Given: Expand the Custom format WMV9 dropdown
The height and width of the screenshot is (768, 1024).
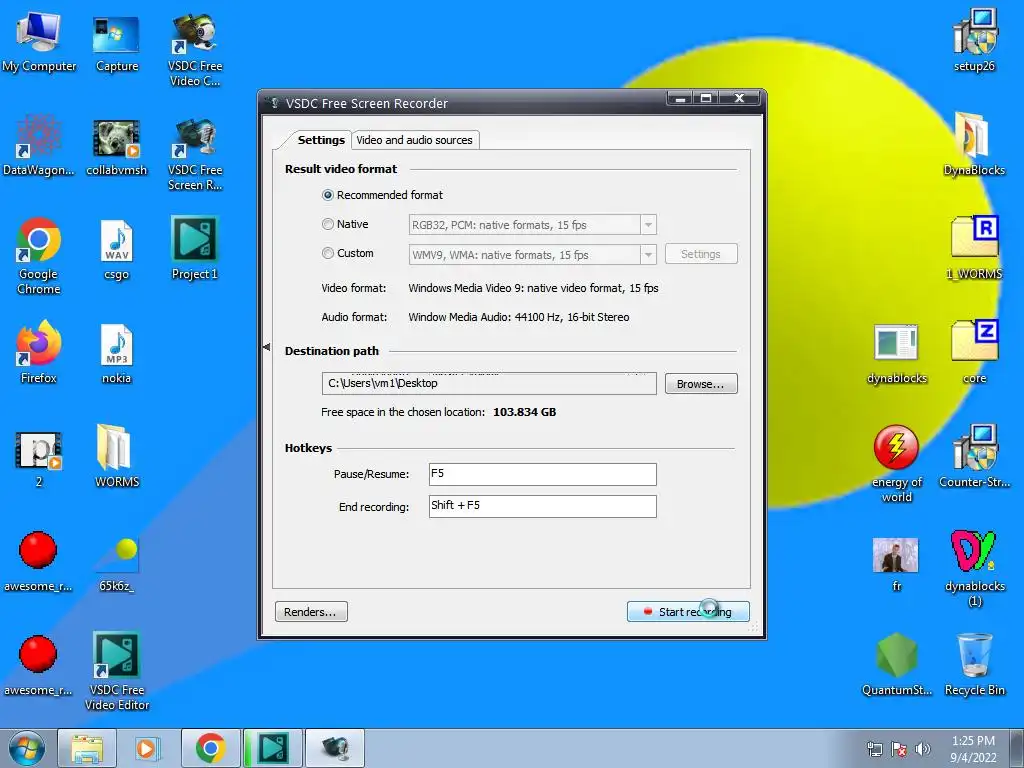Looking at the screenshot, I should 648,255.
